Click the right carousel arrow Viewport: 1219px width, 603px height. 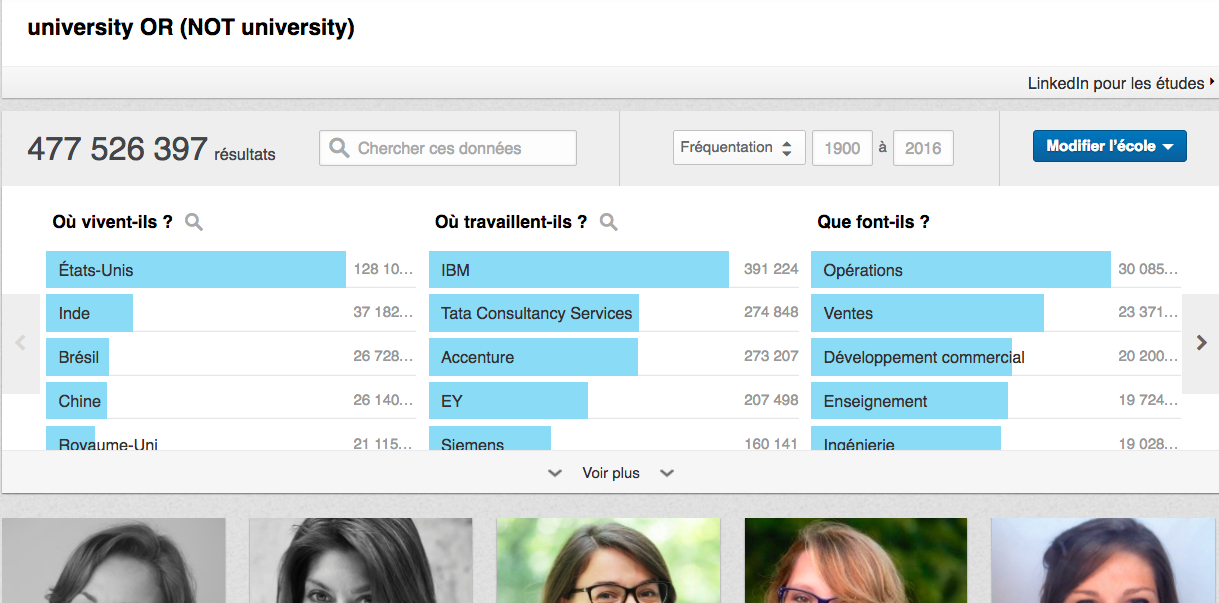[1201, 343]
